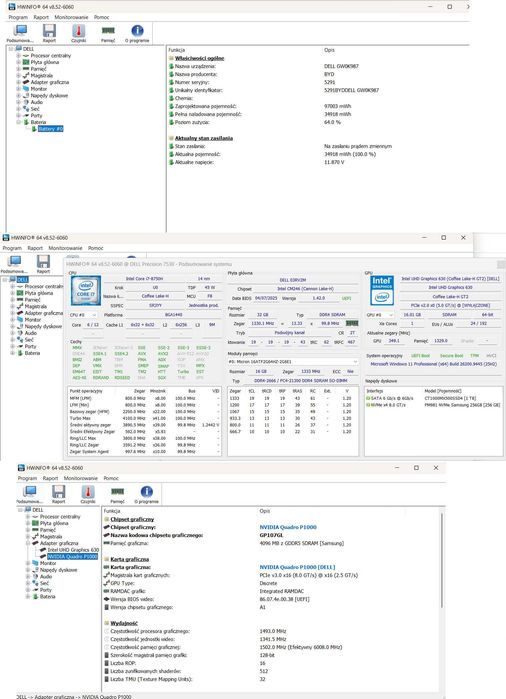Image resolution: width=506 pixels, height=699 pixels.
Task: Click the Pamięć RAM icon in top window toolbar
Action: pyautogui.click(x=108, y=33)
